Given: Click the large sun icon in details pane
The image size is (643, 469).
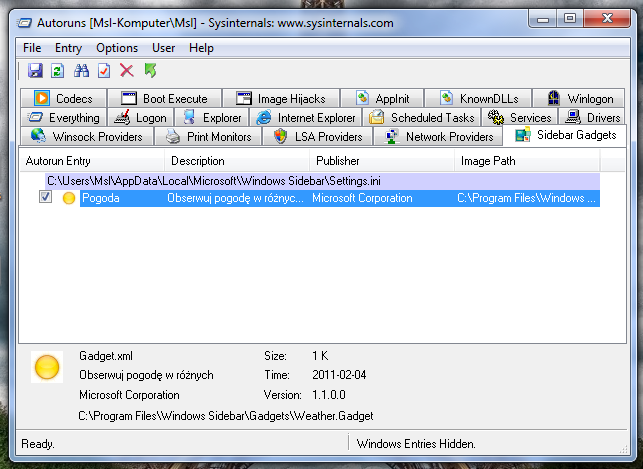Looking at the screenshot, I should 47,367.
